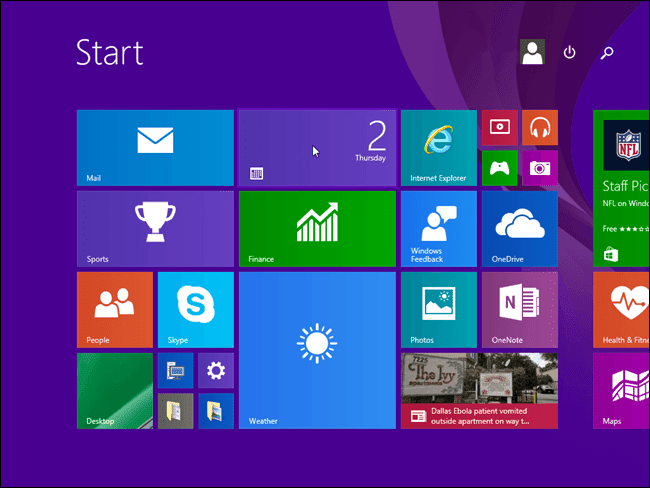650x488 pixels.
Task: Open PC Settings gear tile
Action: [216, 370]
